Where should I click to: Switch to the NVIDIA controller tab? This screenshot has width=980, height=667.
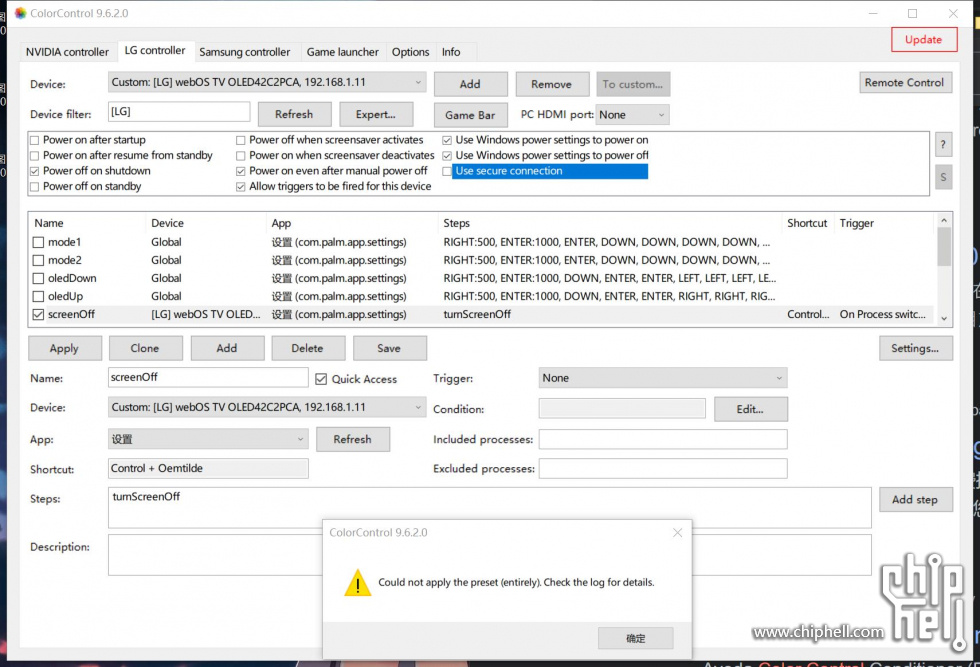pos(68,52)
